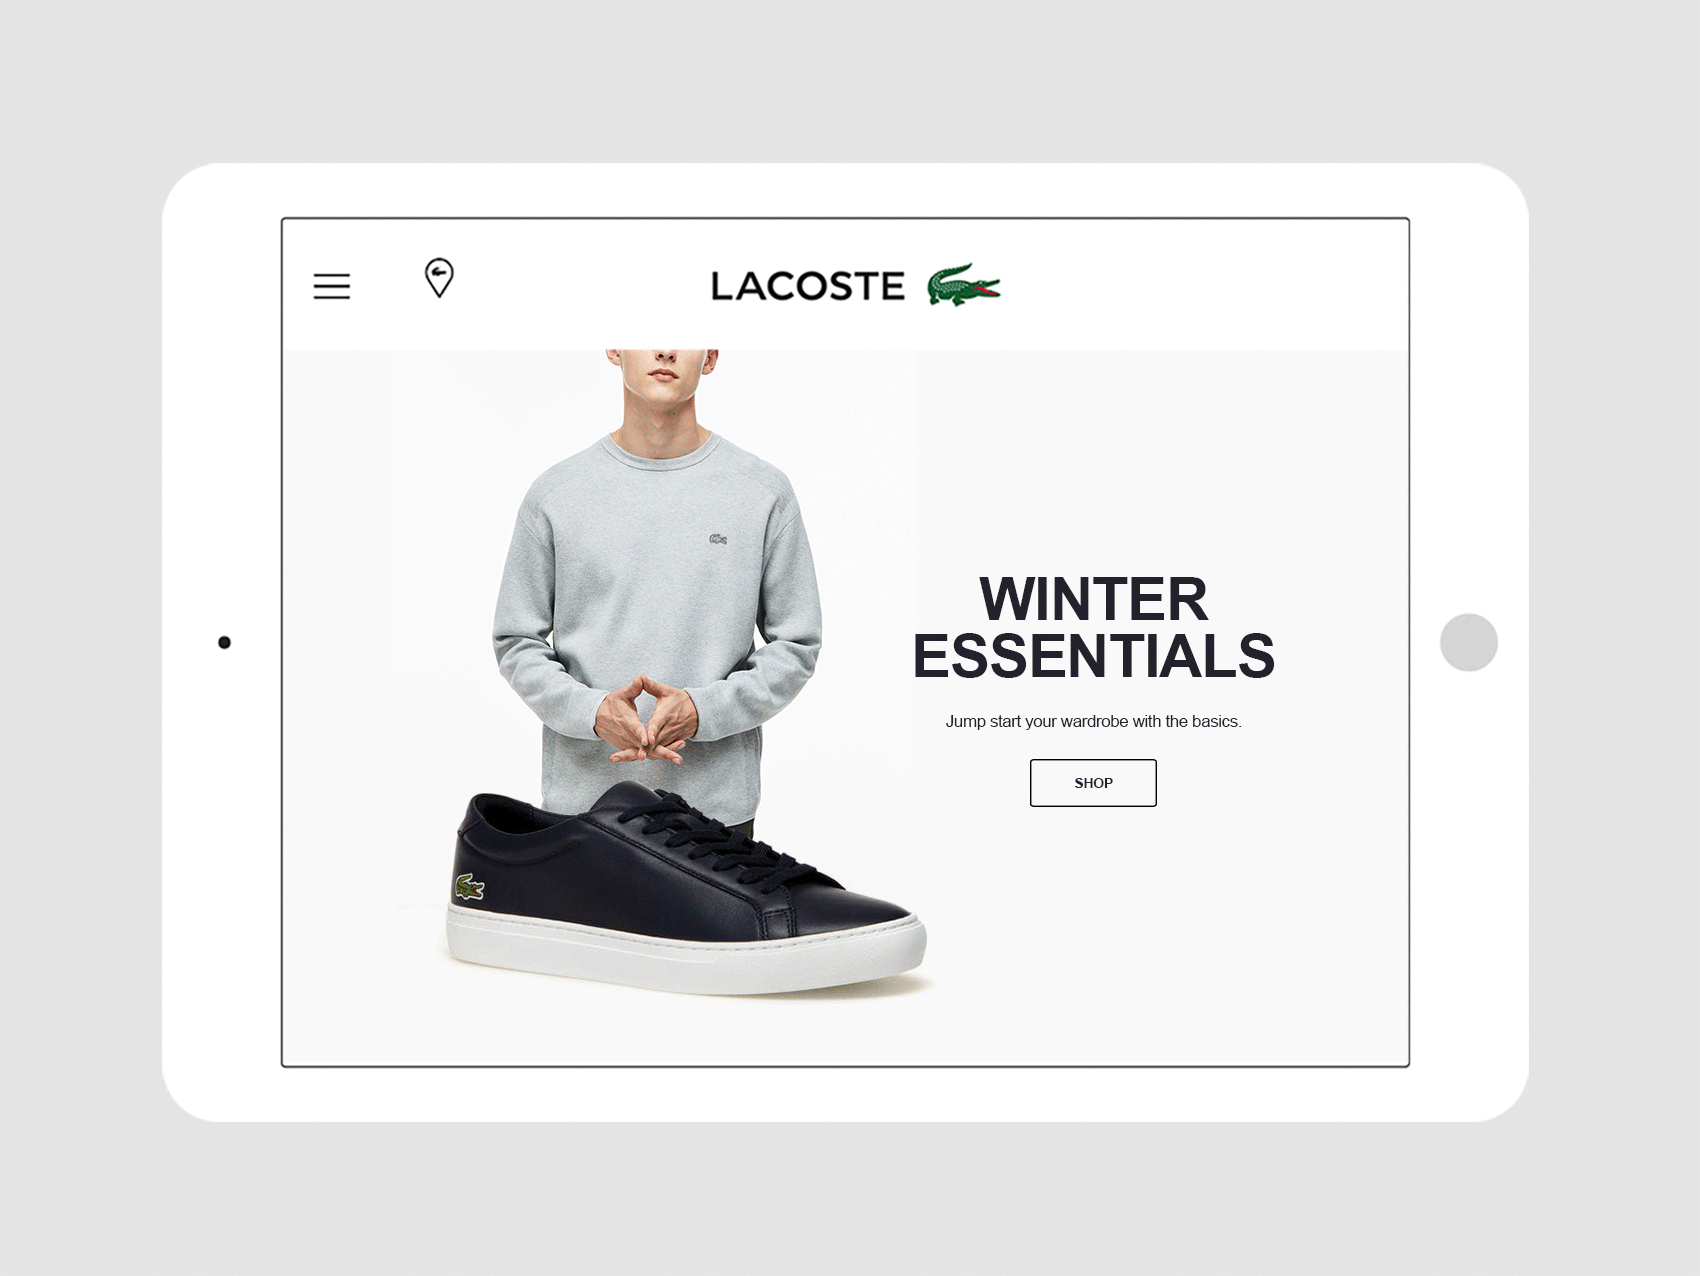1700x1276 pixels.
Task: Click the 'Jump start your wardrobe' tagline
Action: [x=1093, y=721]
